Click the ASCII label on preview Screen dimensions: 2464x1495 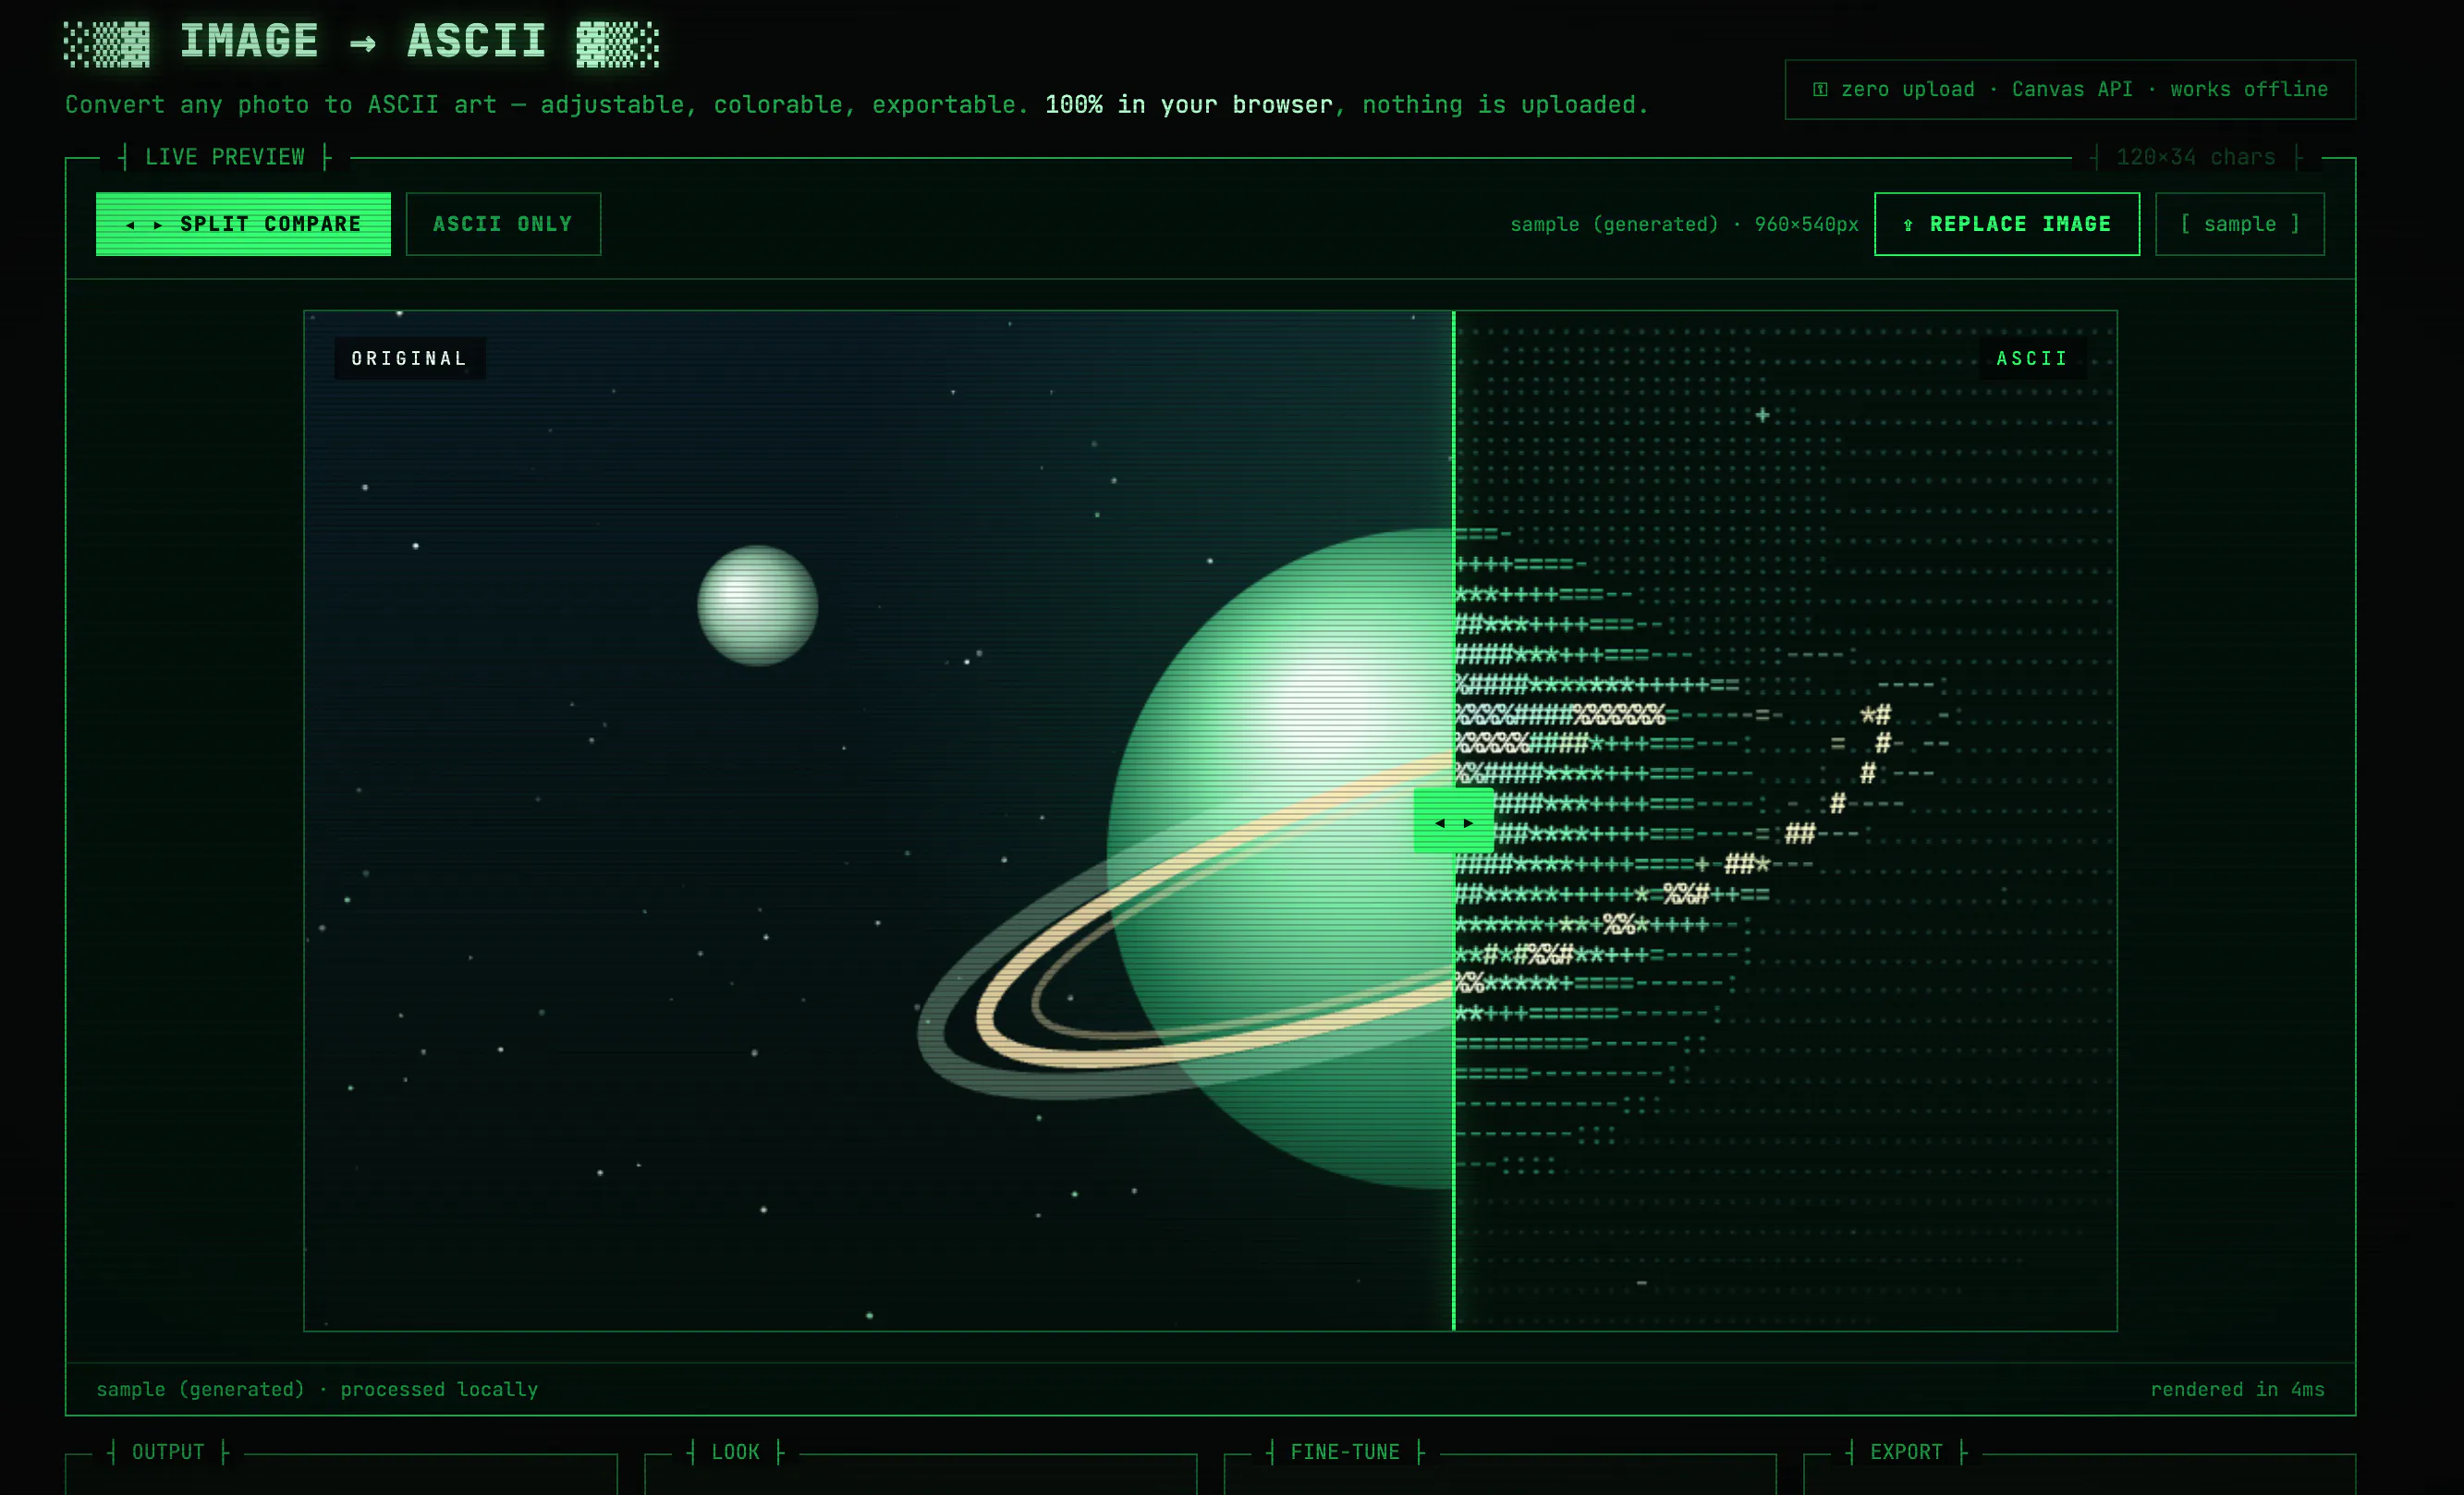tap(2032, 358)
